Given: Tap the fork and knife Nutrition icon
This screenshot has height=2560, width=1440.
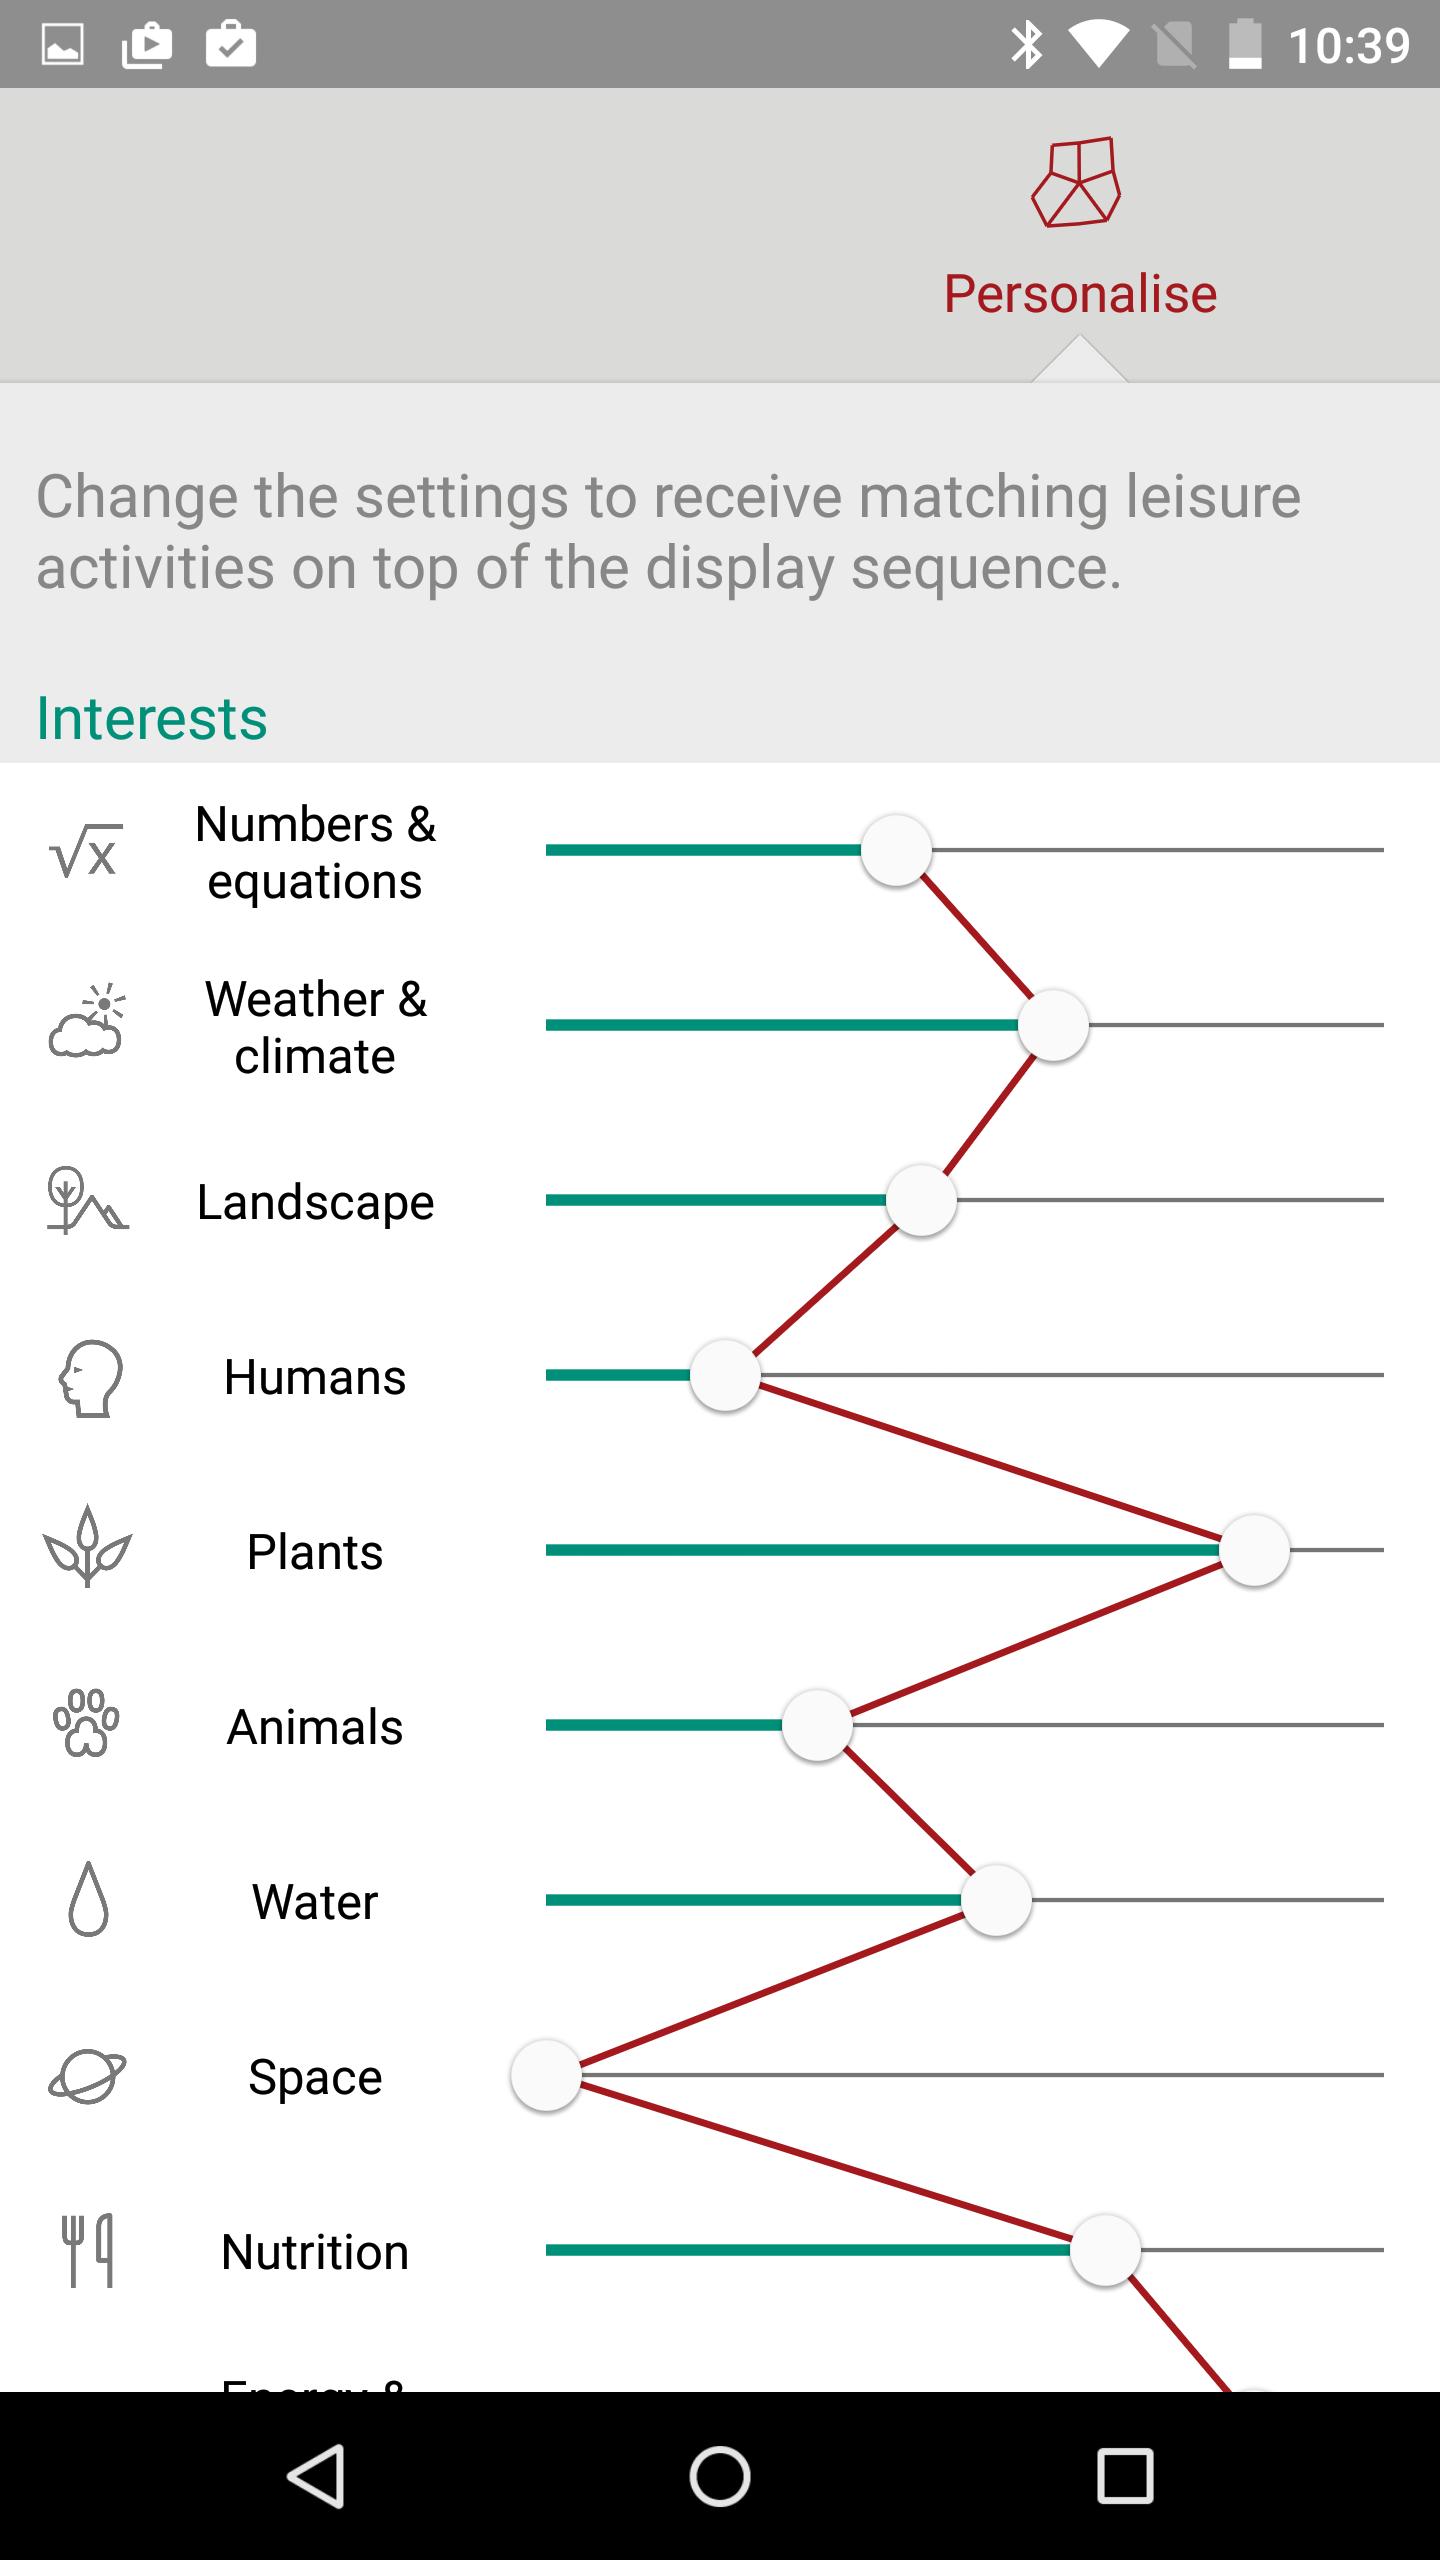Looking at the screenshot, I should [x=88, y=2250].
